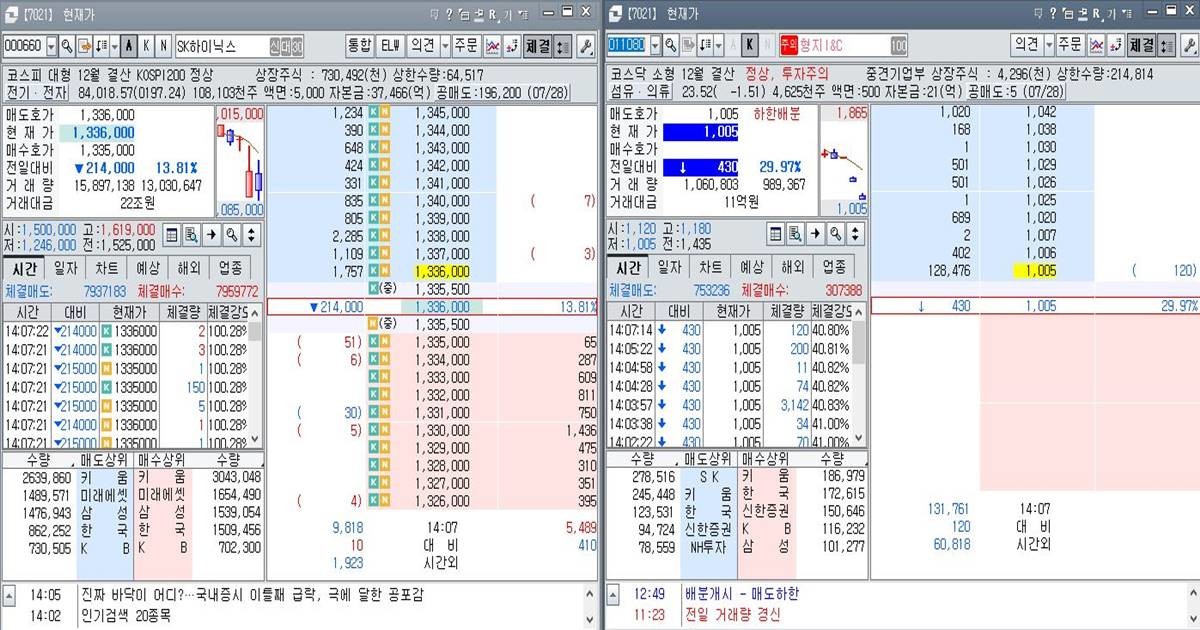Click the ELW button
This screenshot has width=1200, height=630.
tap(391, 46)
